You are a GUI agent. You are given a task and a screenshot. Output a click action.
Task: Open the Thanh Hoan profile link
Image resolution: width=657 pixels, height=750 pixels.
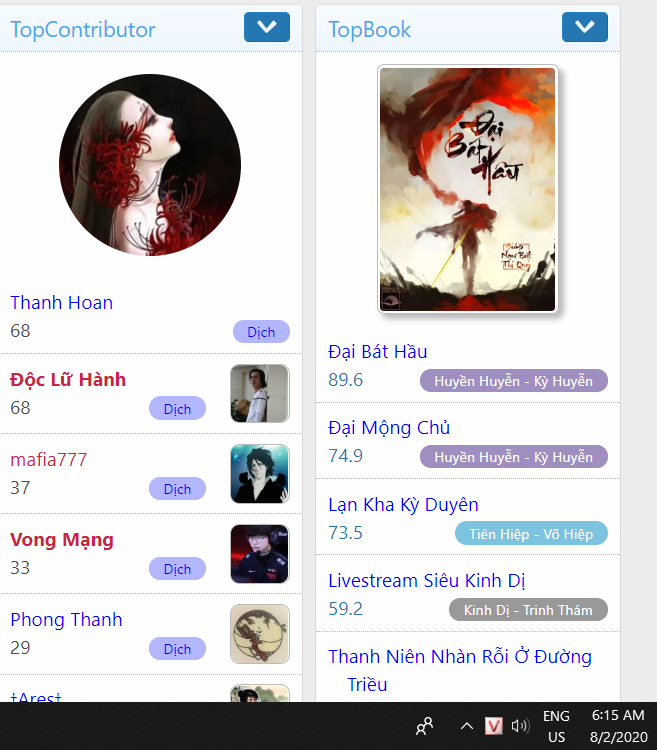coord(62,303)
